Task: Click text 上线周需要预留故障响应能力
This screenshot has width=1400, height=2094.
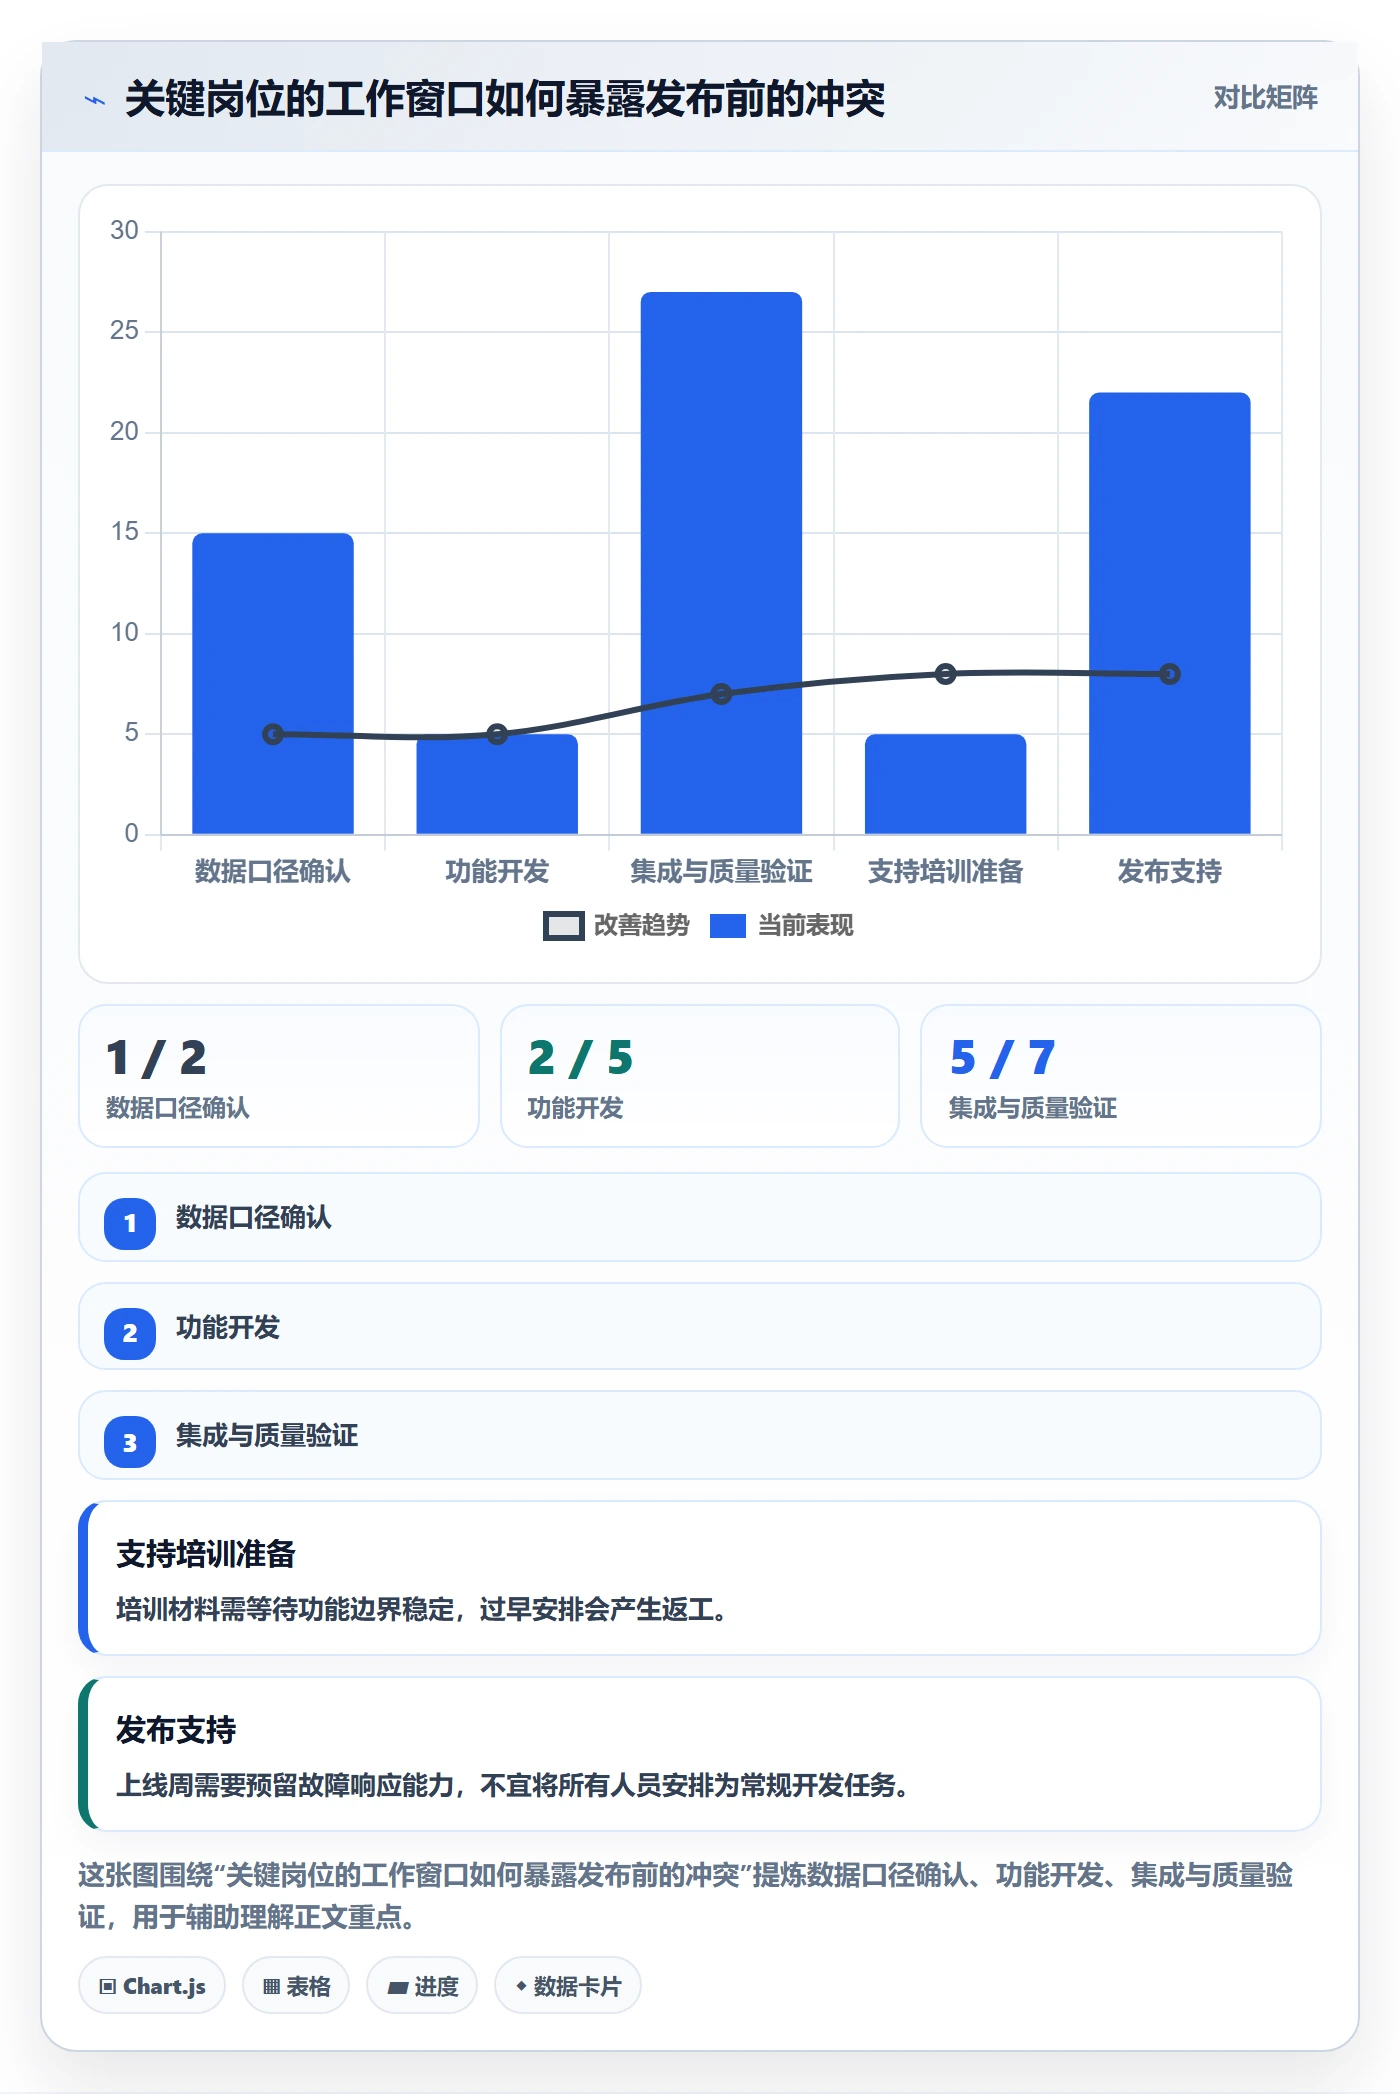Action: pyautogui.click(x=286, y=1785)
